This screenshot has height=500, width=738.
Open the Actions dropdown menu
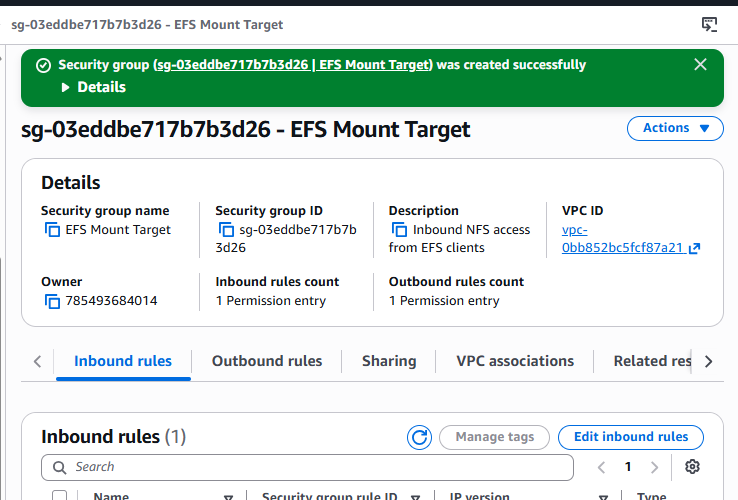point(675,128)
